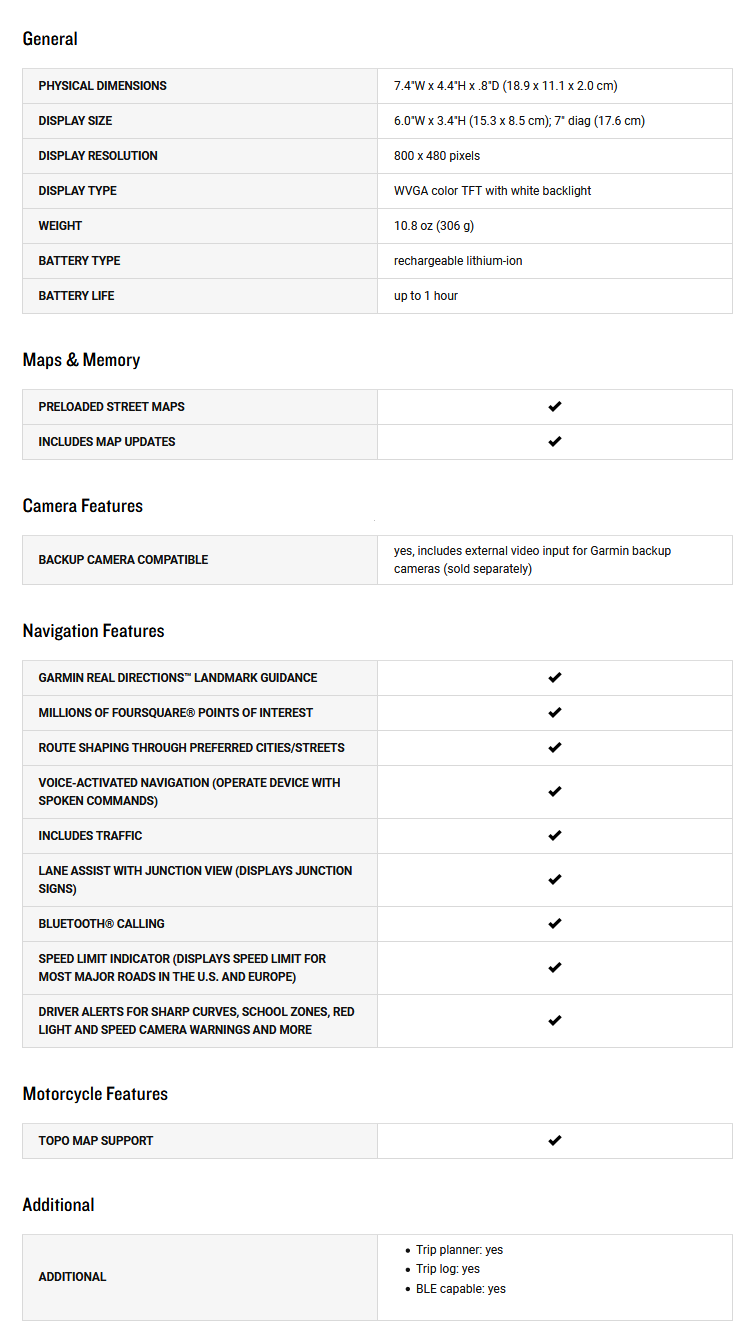The image size is (749, 1327).
Task: Click the Preloaded Street Maps checkmark
Action: 555,407
